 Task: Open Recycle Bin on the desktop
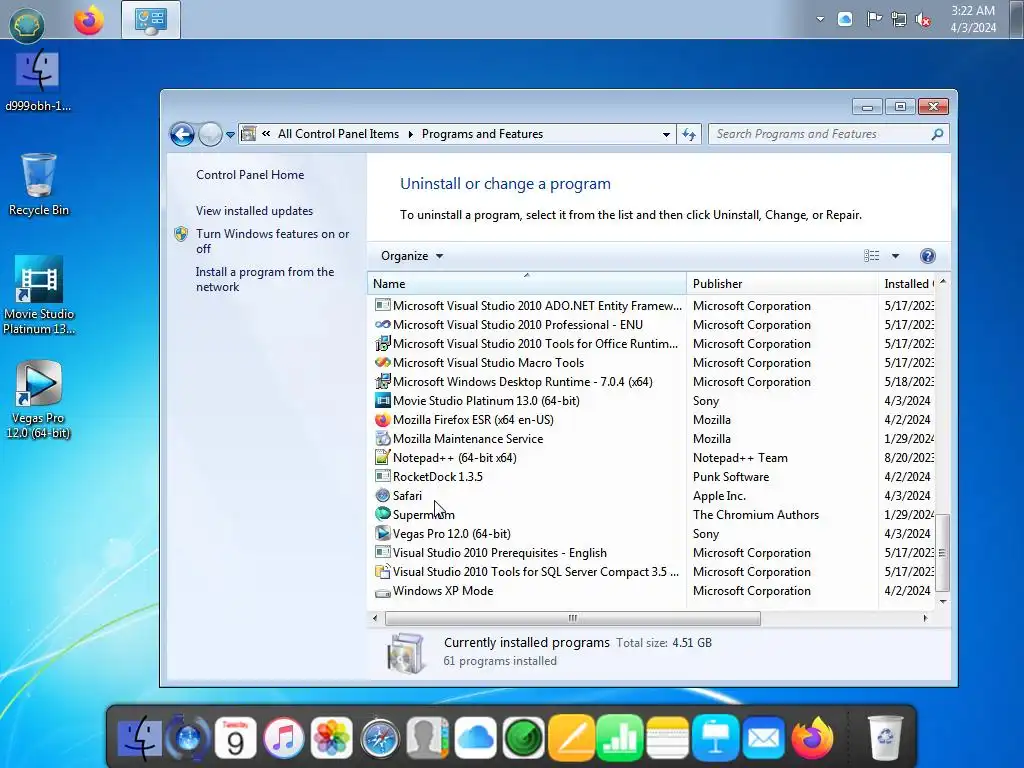(x=39, y=184)
